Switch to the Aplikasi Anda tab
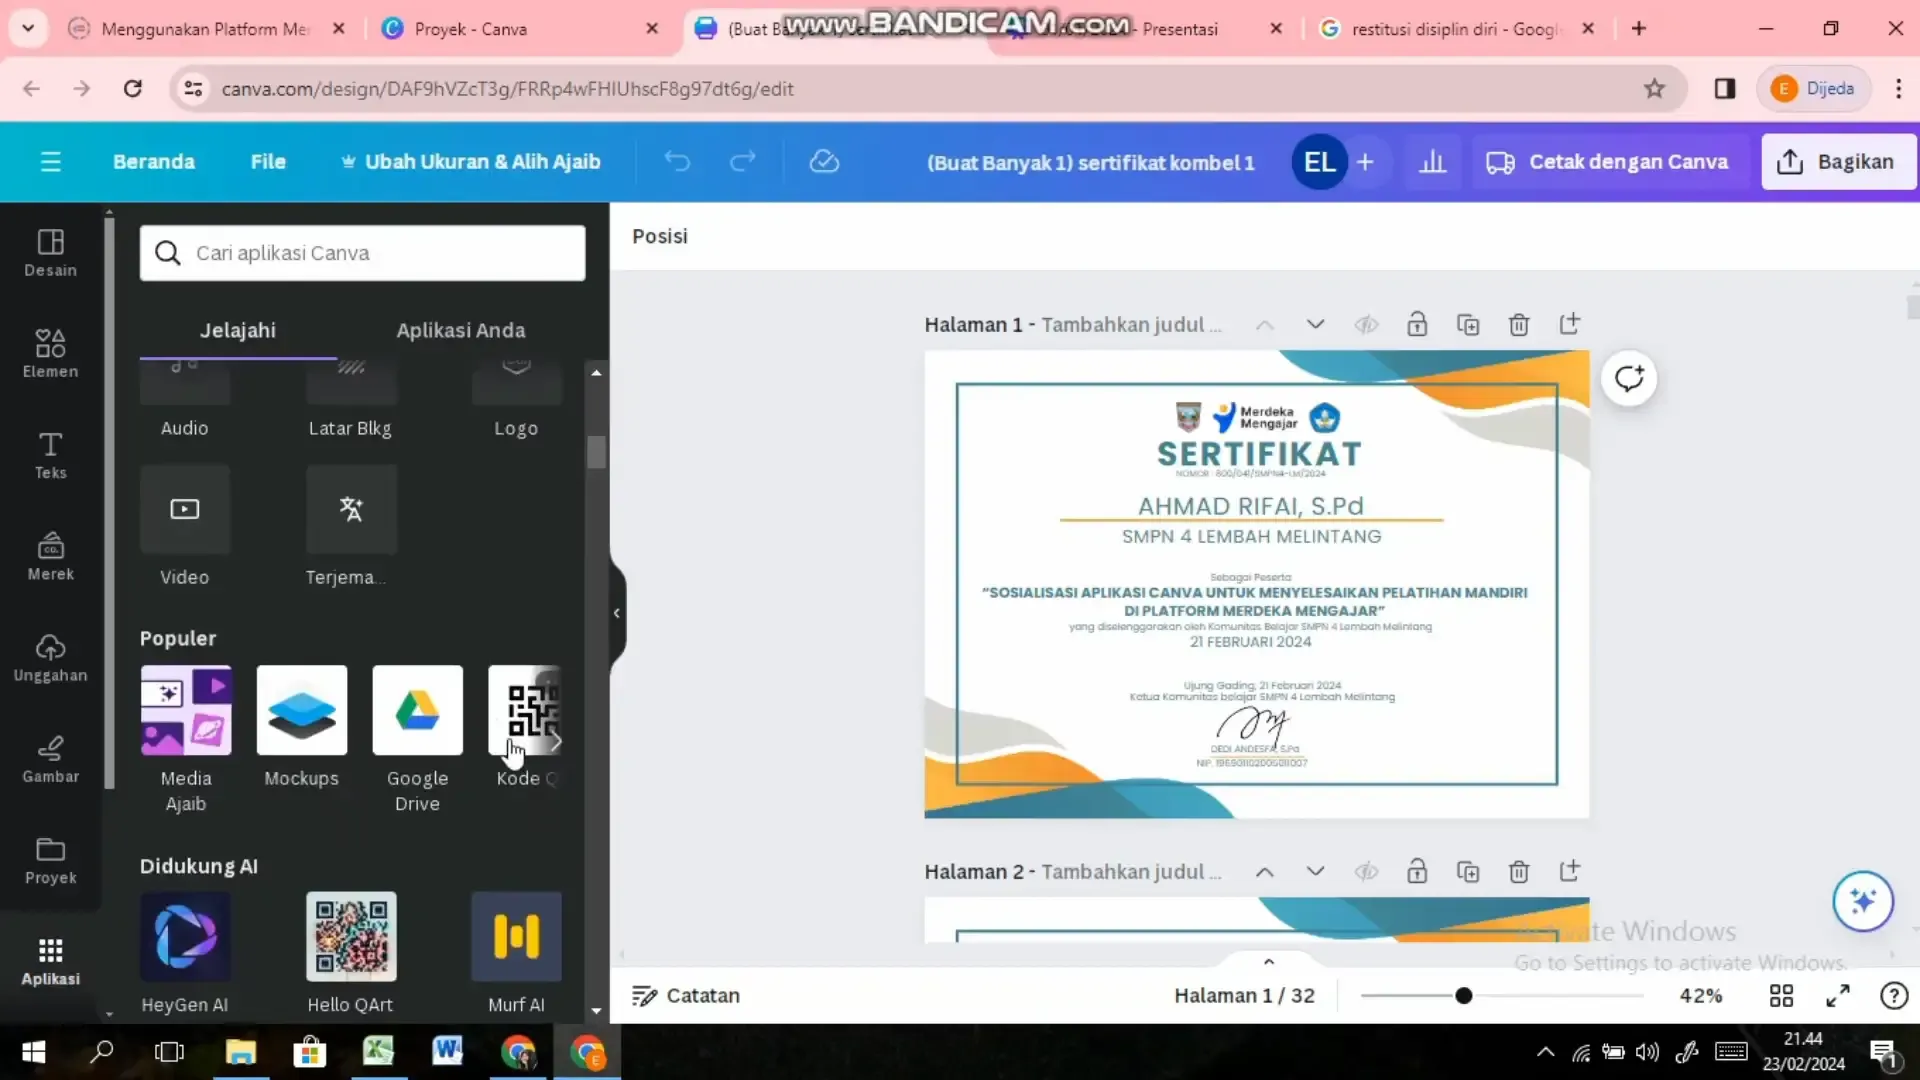1920x1080 pixels. point(460,330)
